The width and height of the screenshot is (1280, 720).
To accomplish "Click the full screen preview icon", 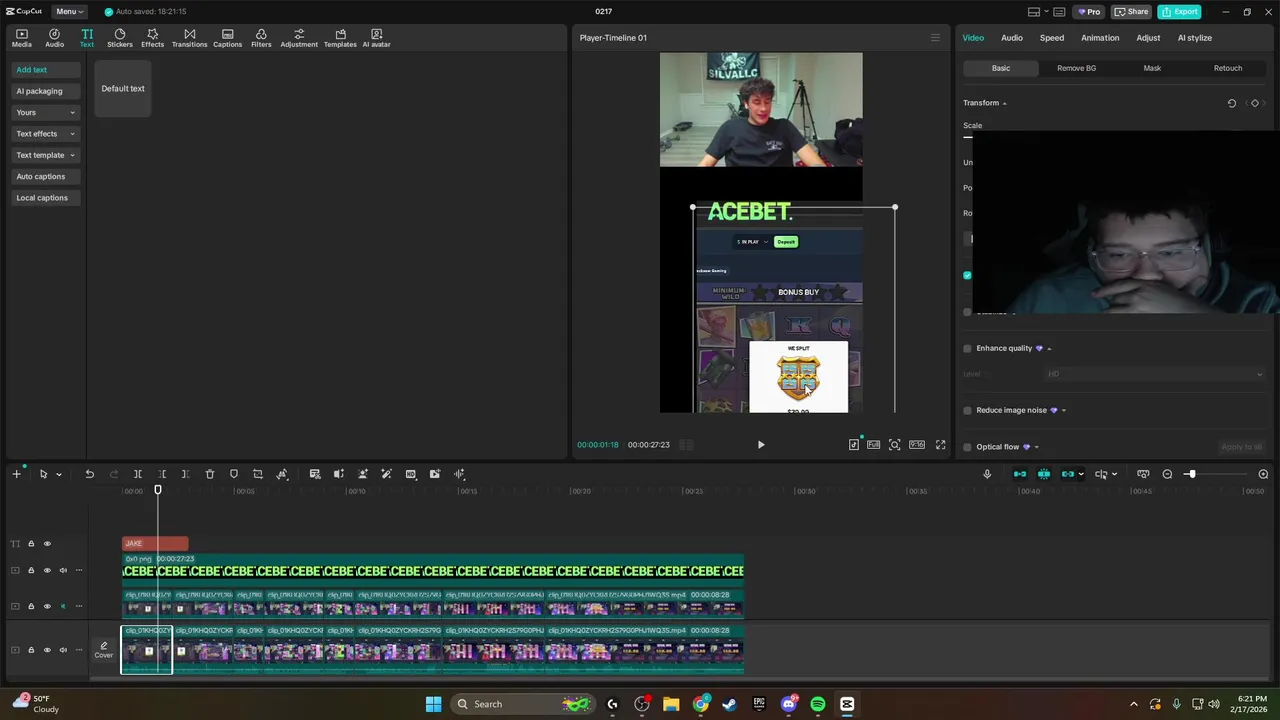I will pyautogui.click(x=940, y=445).
